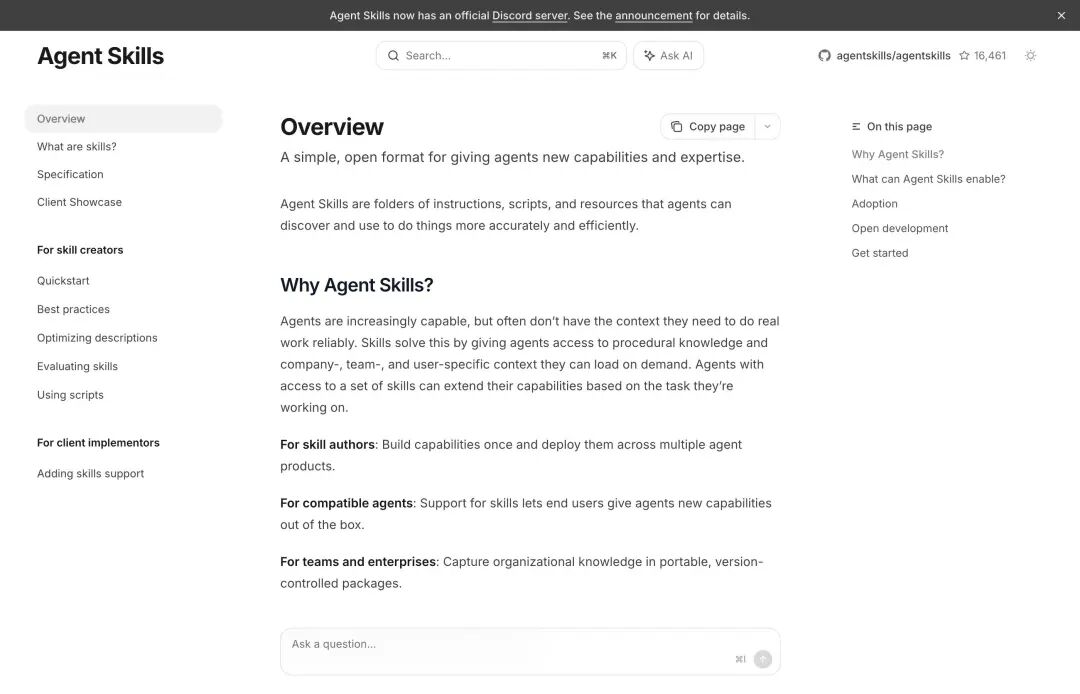1080x694 pixels.
Task: Dismiss the announcement banner with X icon
Action: pyautogui.click(x=1061, y=15)
